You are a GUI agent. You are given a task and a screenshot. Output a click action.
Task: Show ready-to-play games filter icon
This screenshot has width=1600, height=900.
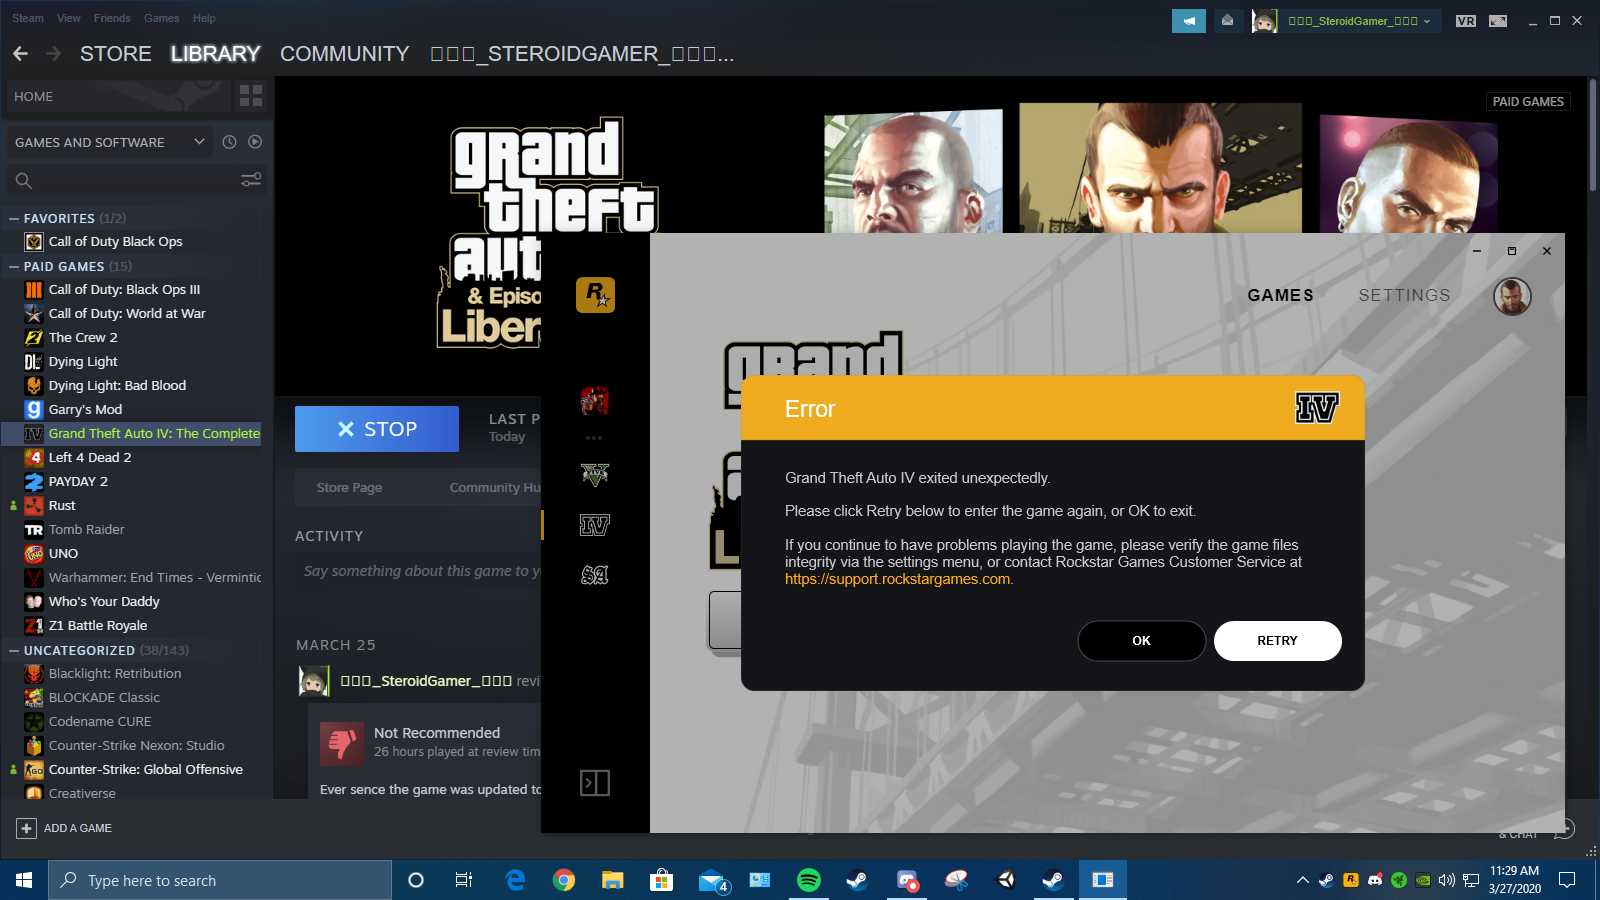pos(255,142)
